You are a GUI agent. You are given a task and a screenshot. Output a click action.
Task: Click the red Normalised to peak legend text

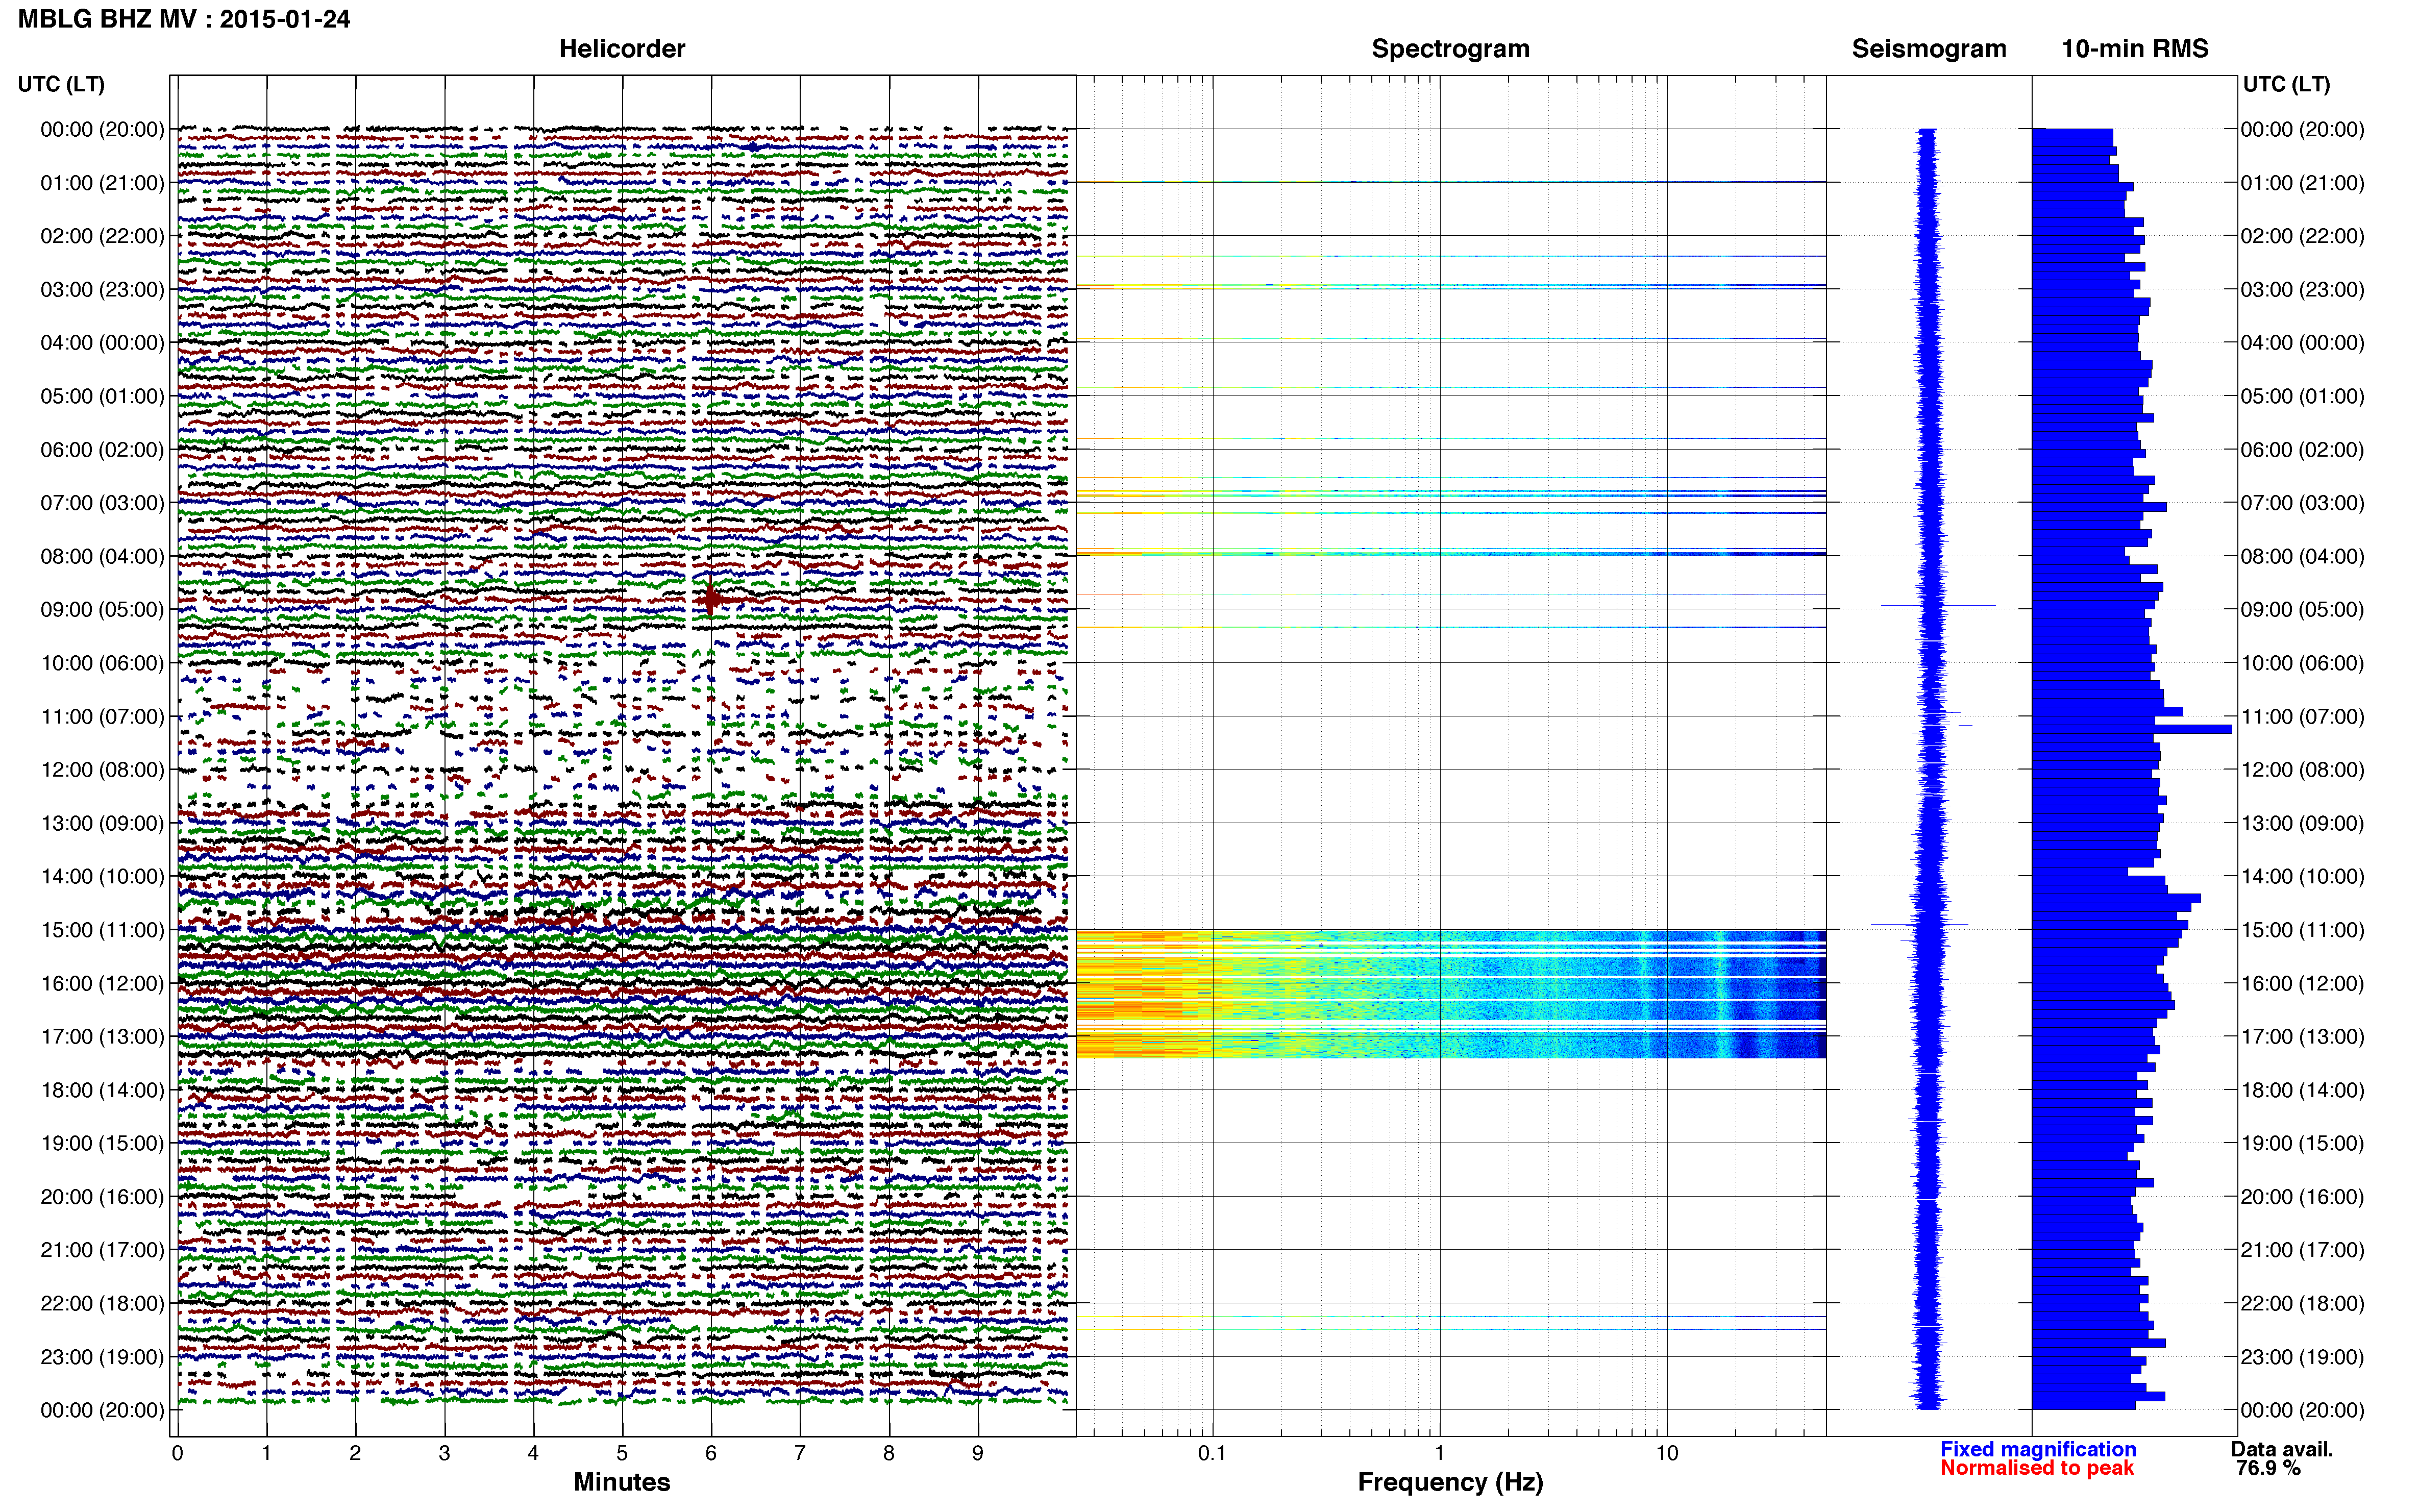(2037, 1468)
